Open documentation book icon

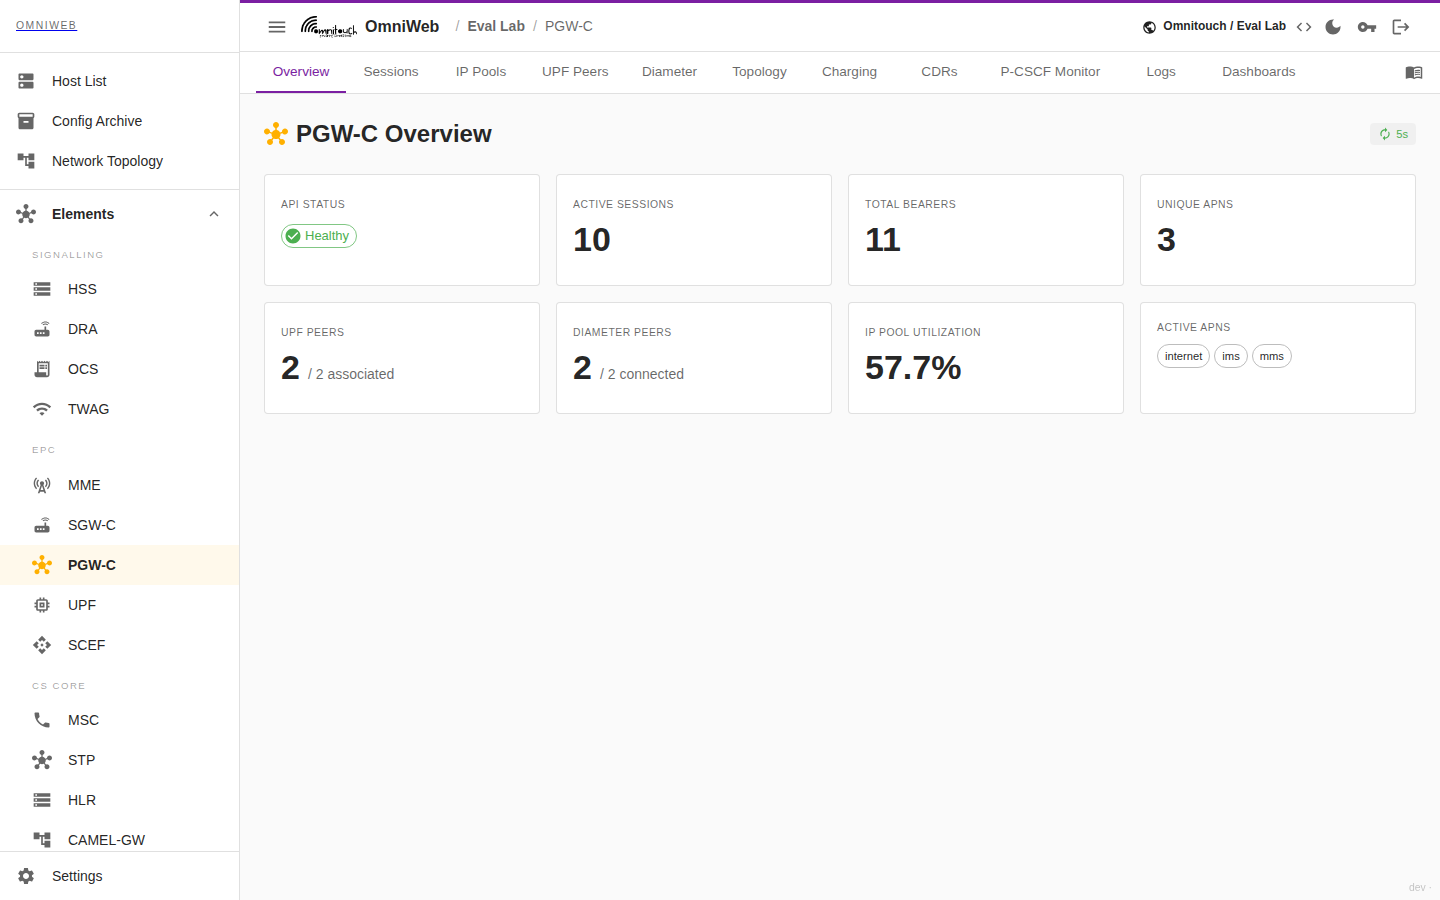(x=1414, y=72)
